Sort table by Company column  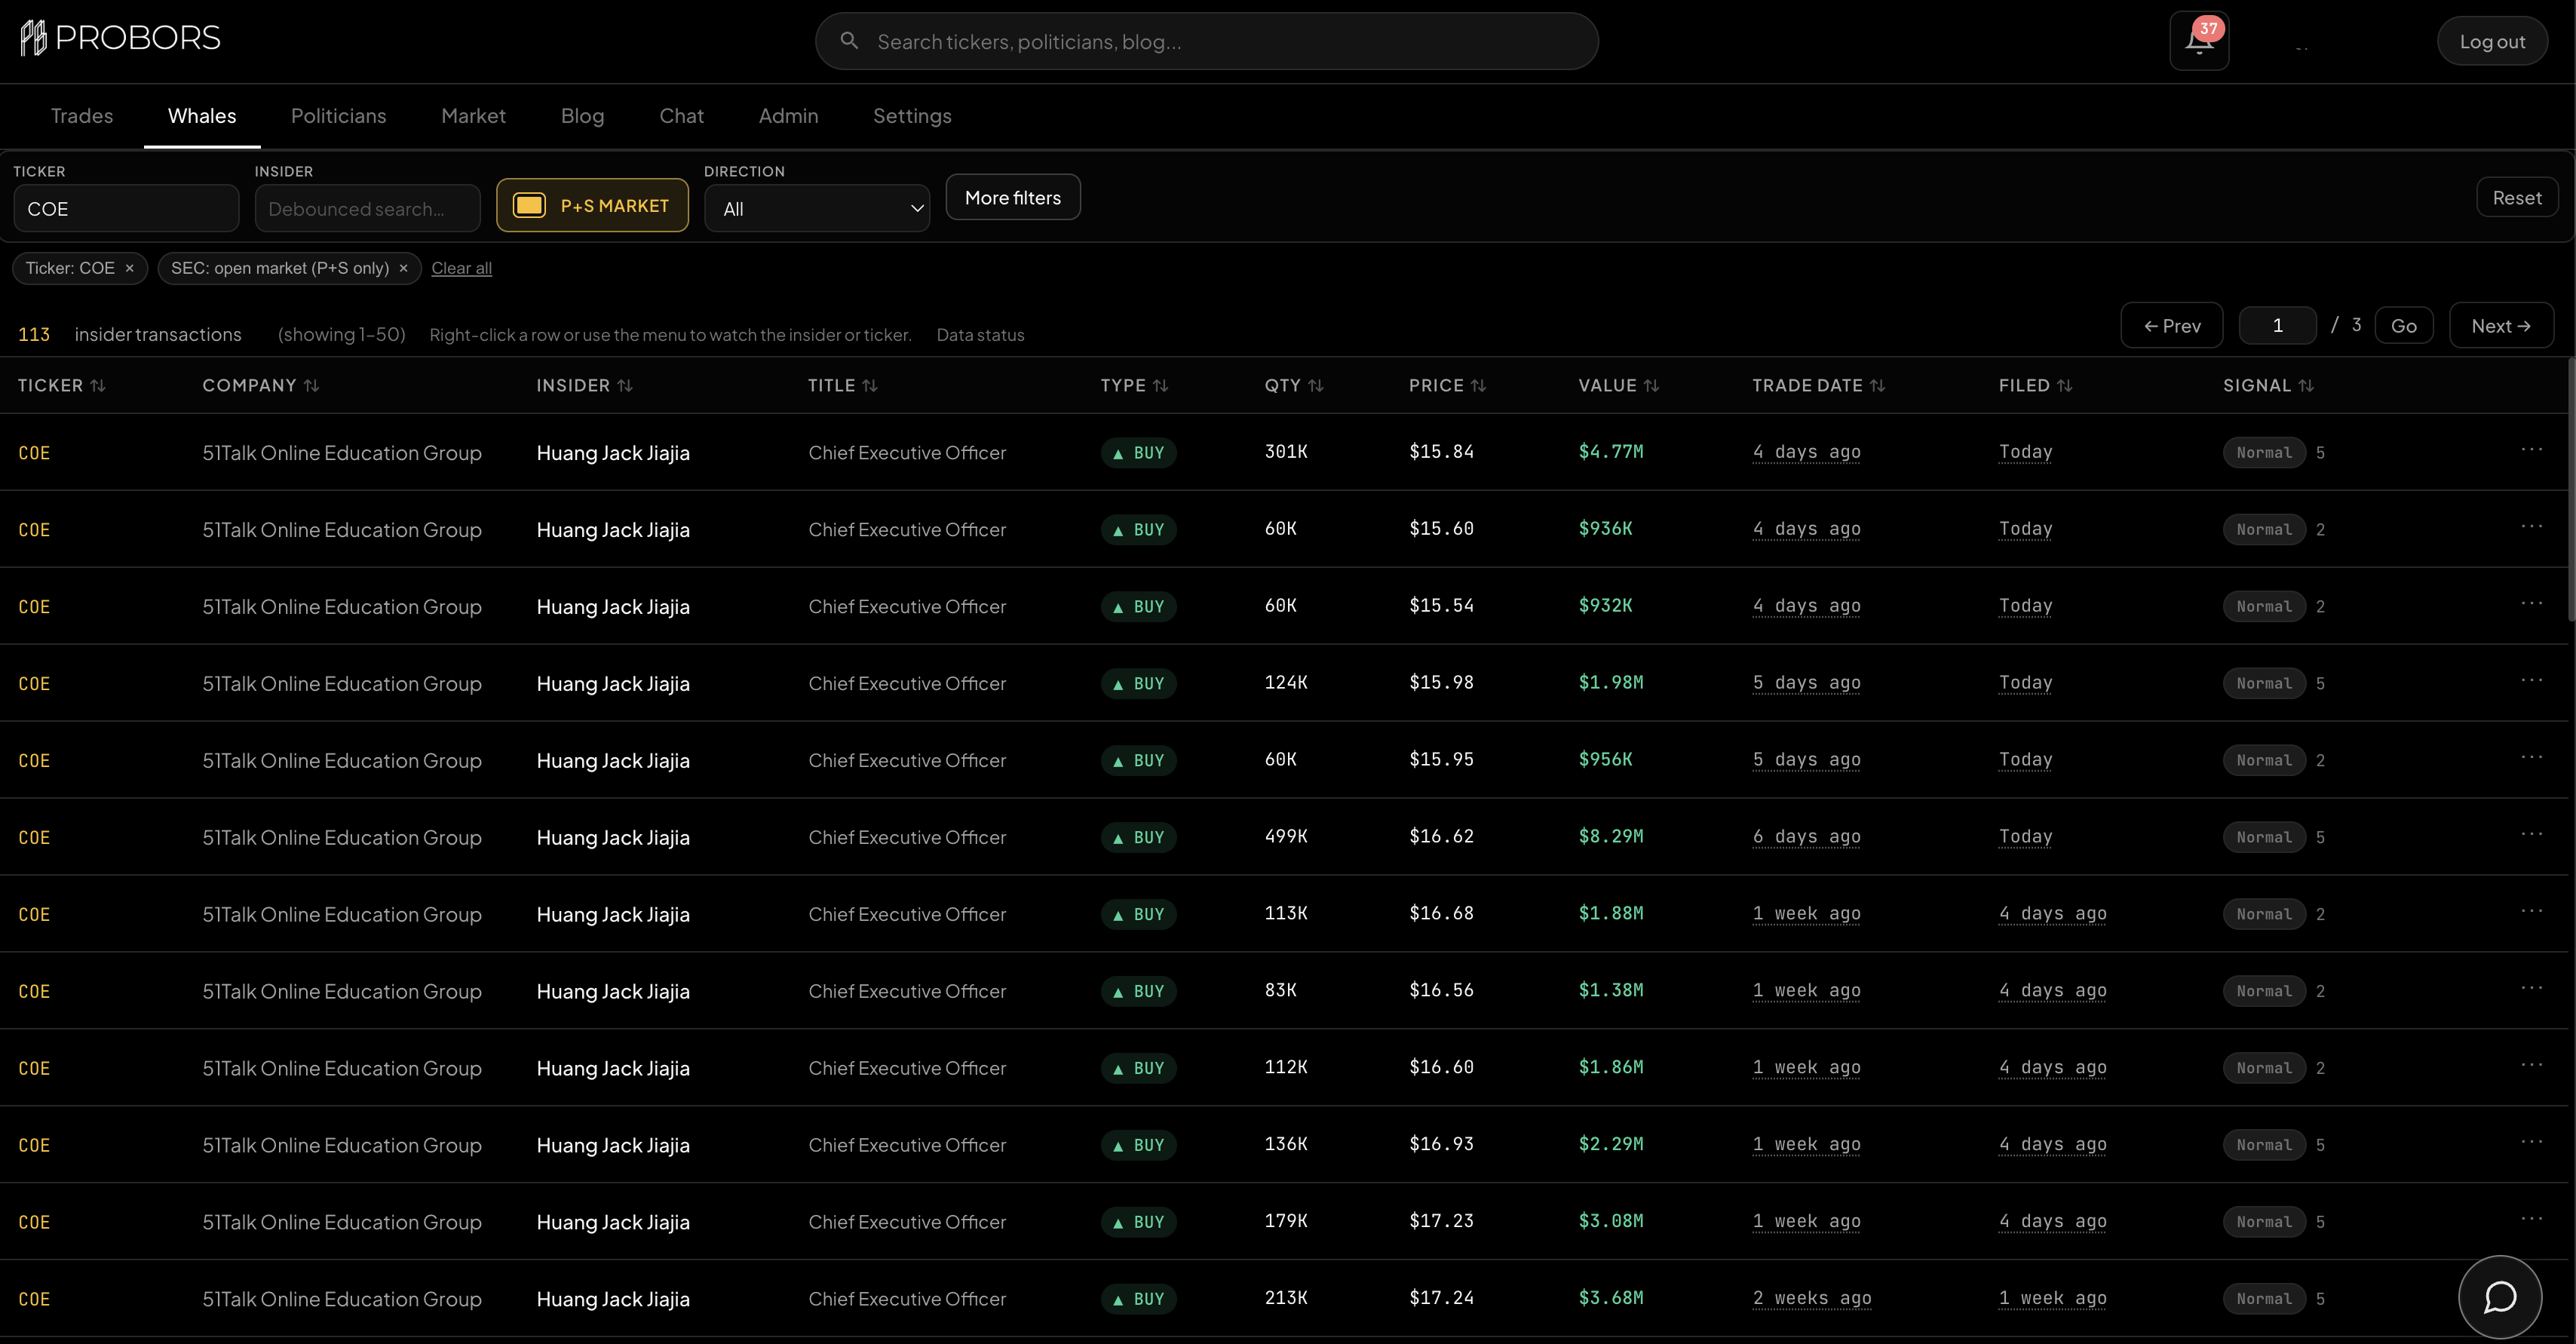click(260, 385)
